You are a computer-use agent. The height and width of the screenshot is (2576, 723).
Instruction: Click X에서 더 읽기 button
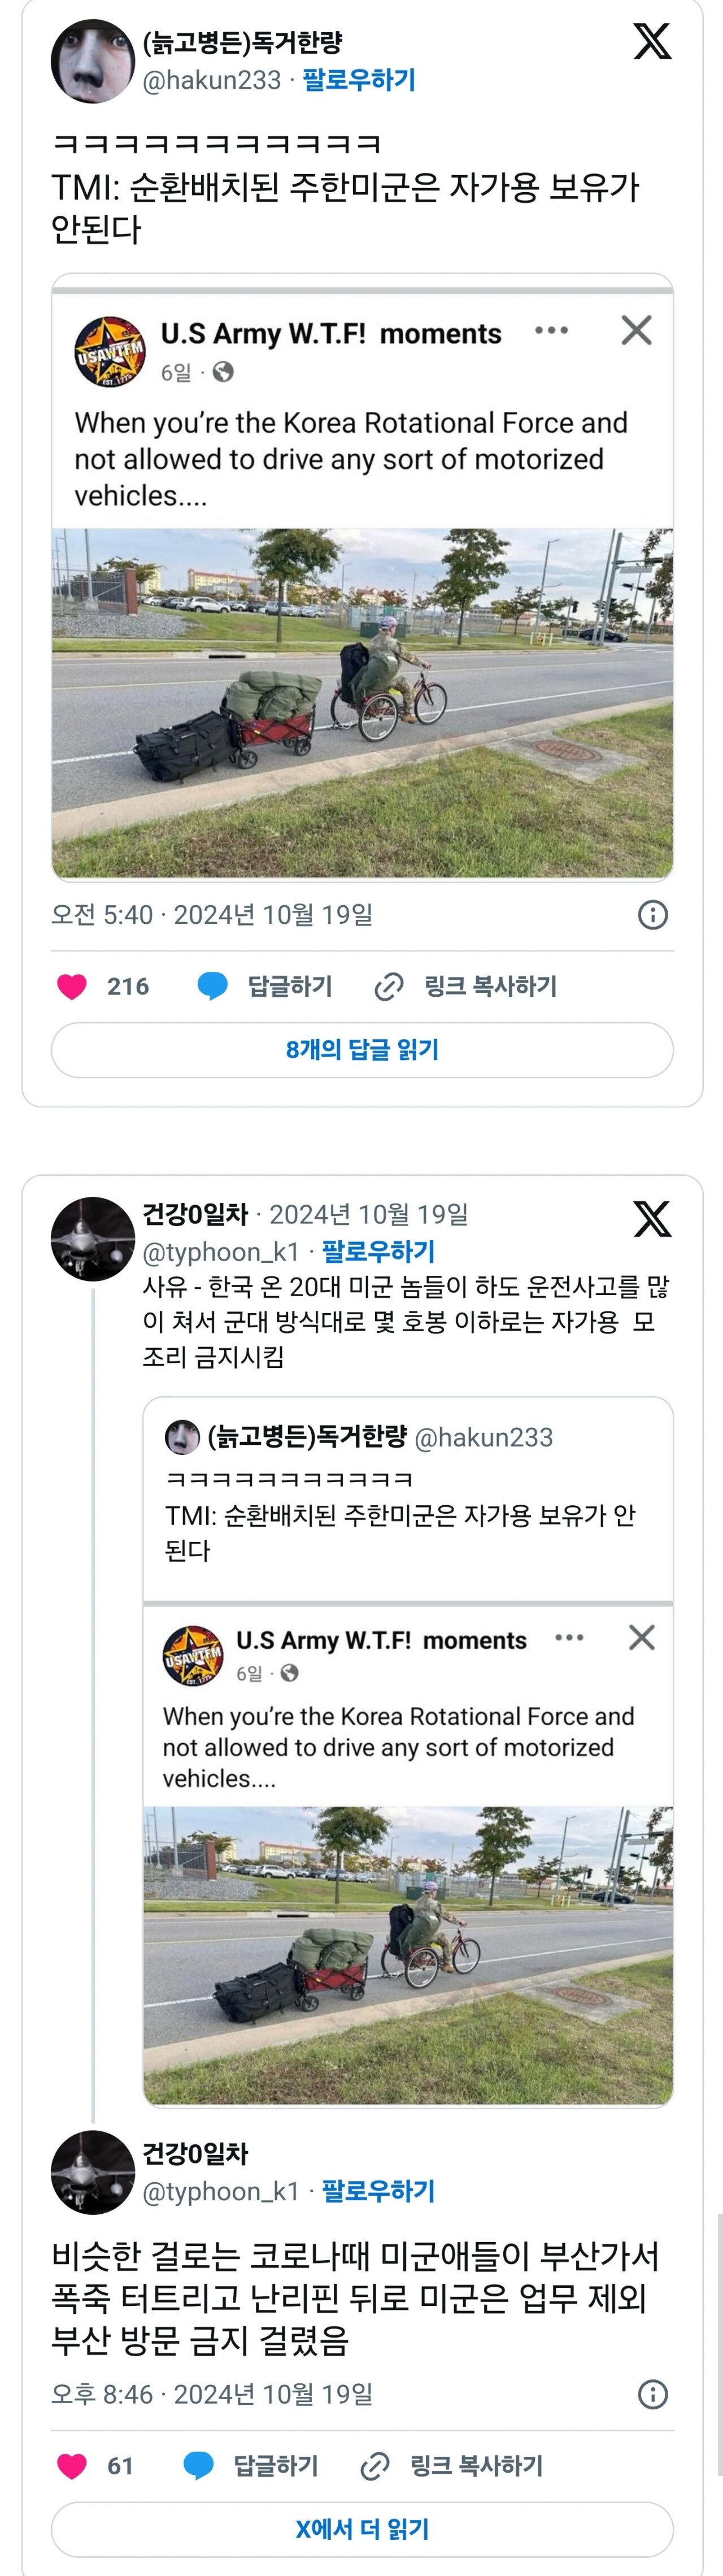coord(362,2529)
